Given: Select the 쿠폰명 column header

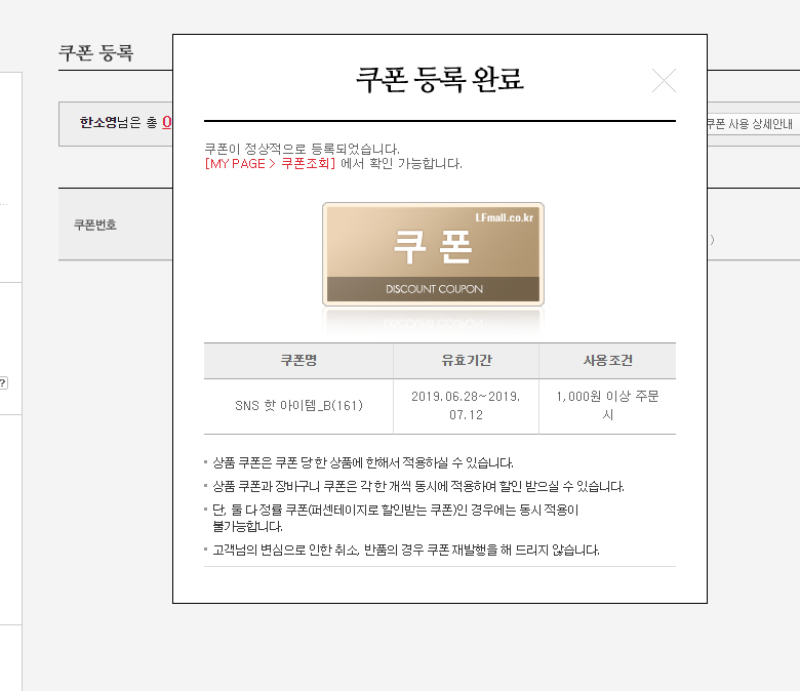Looking at the screenshot, I should pyautogui.click(x=298, y=360).
